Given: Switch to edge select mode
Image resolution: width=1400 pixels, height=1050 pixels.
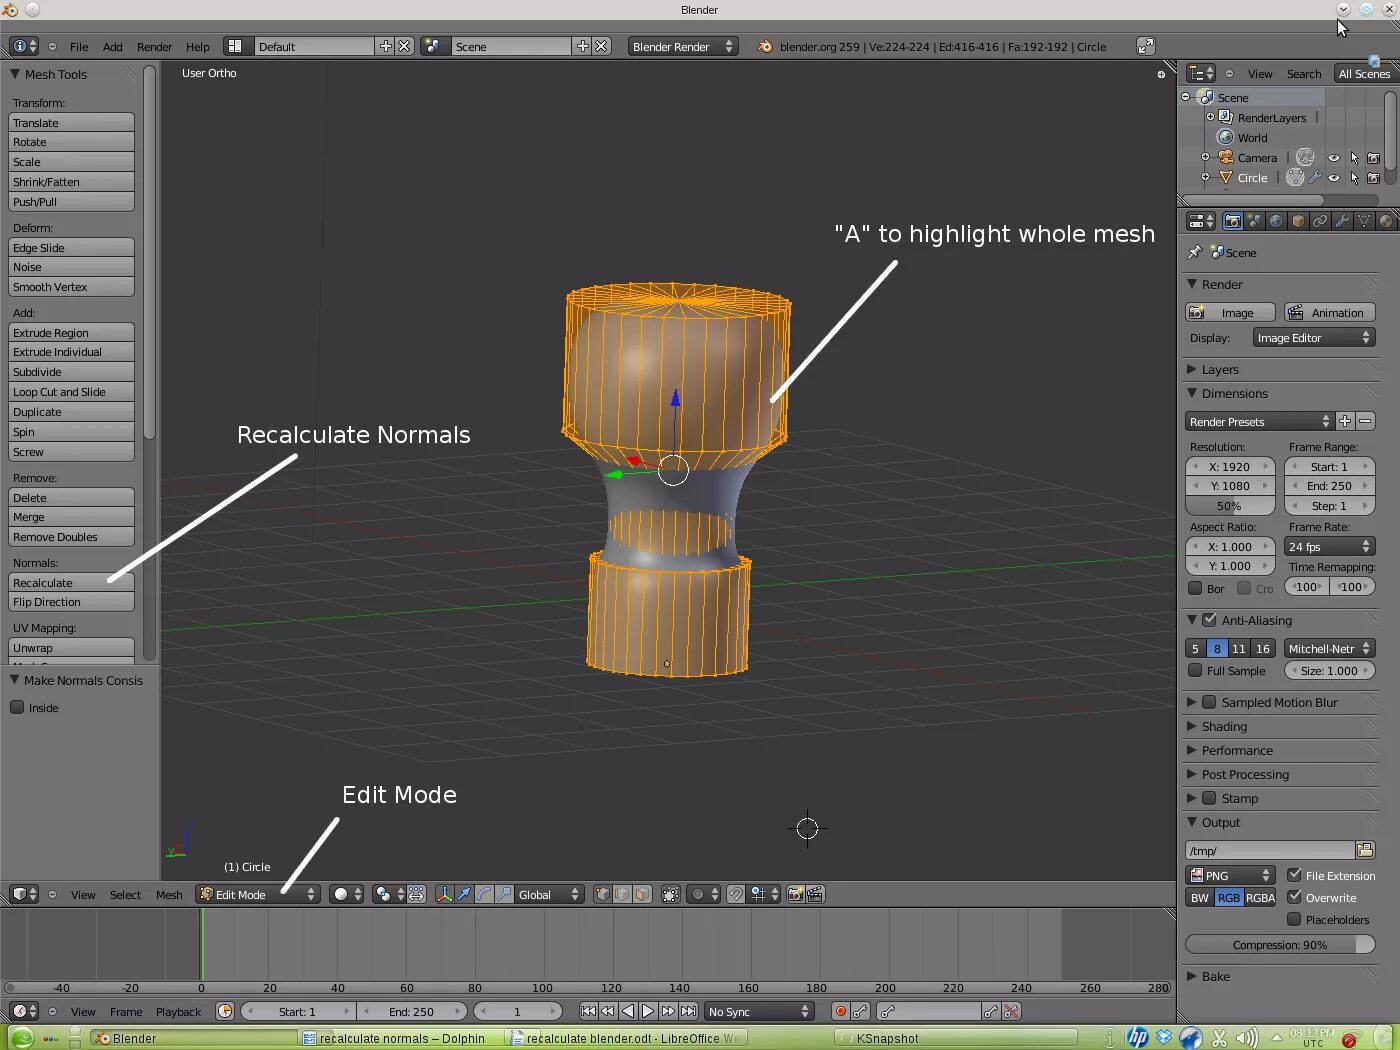Looking at the screenshot, I should tap(622, 894).
